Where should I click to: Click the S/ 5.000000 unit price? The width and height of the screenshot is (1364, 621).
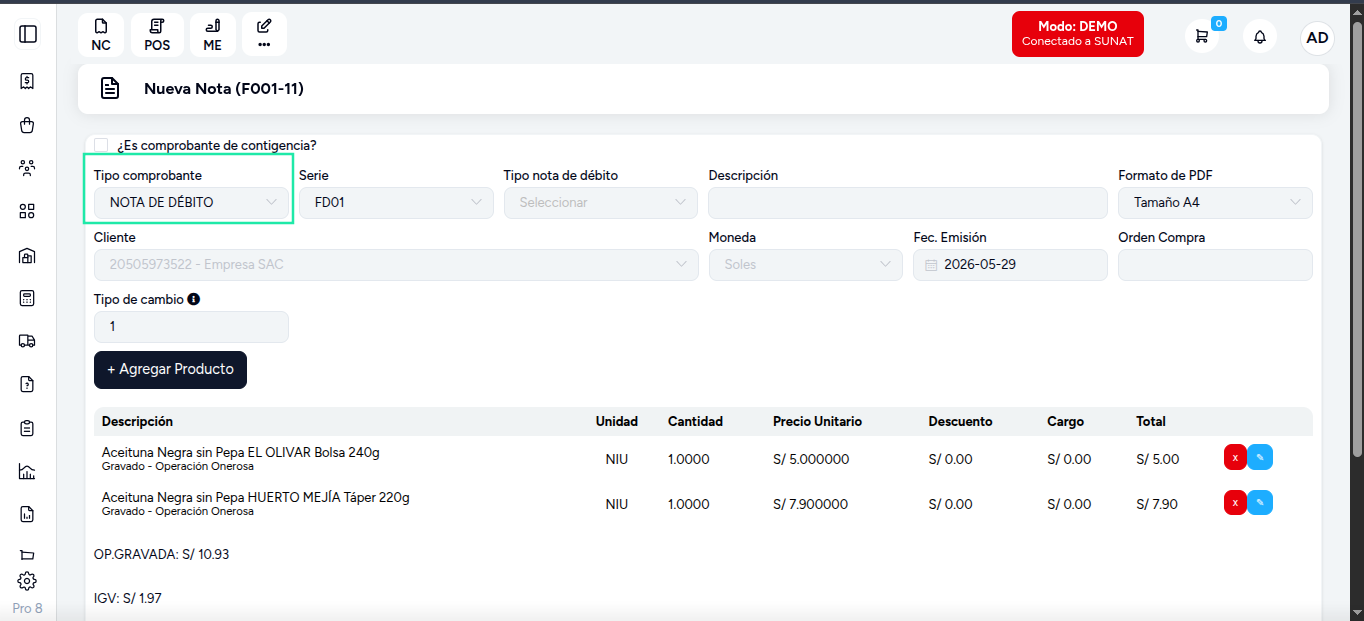pos(811,460)
